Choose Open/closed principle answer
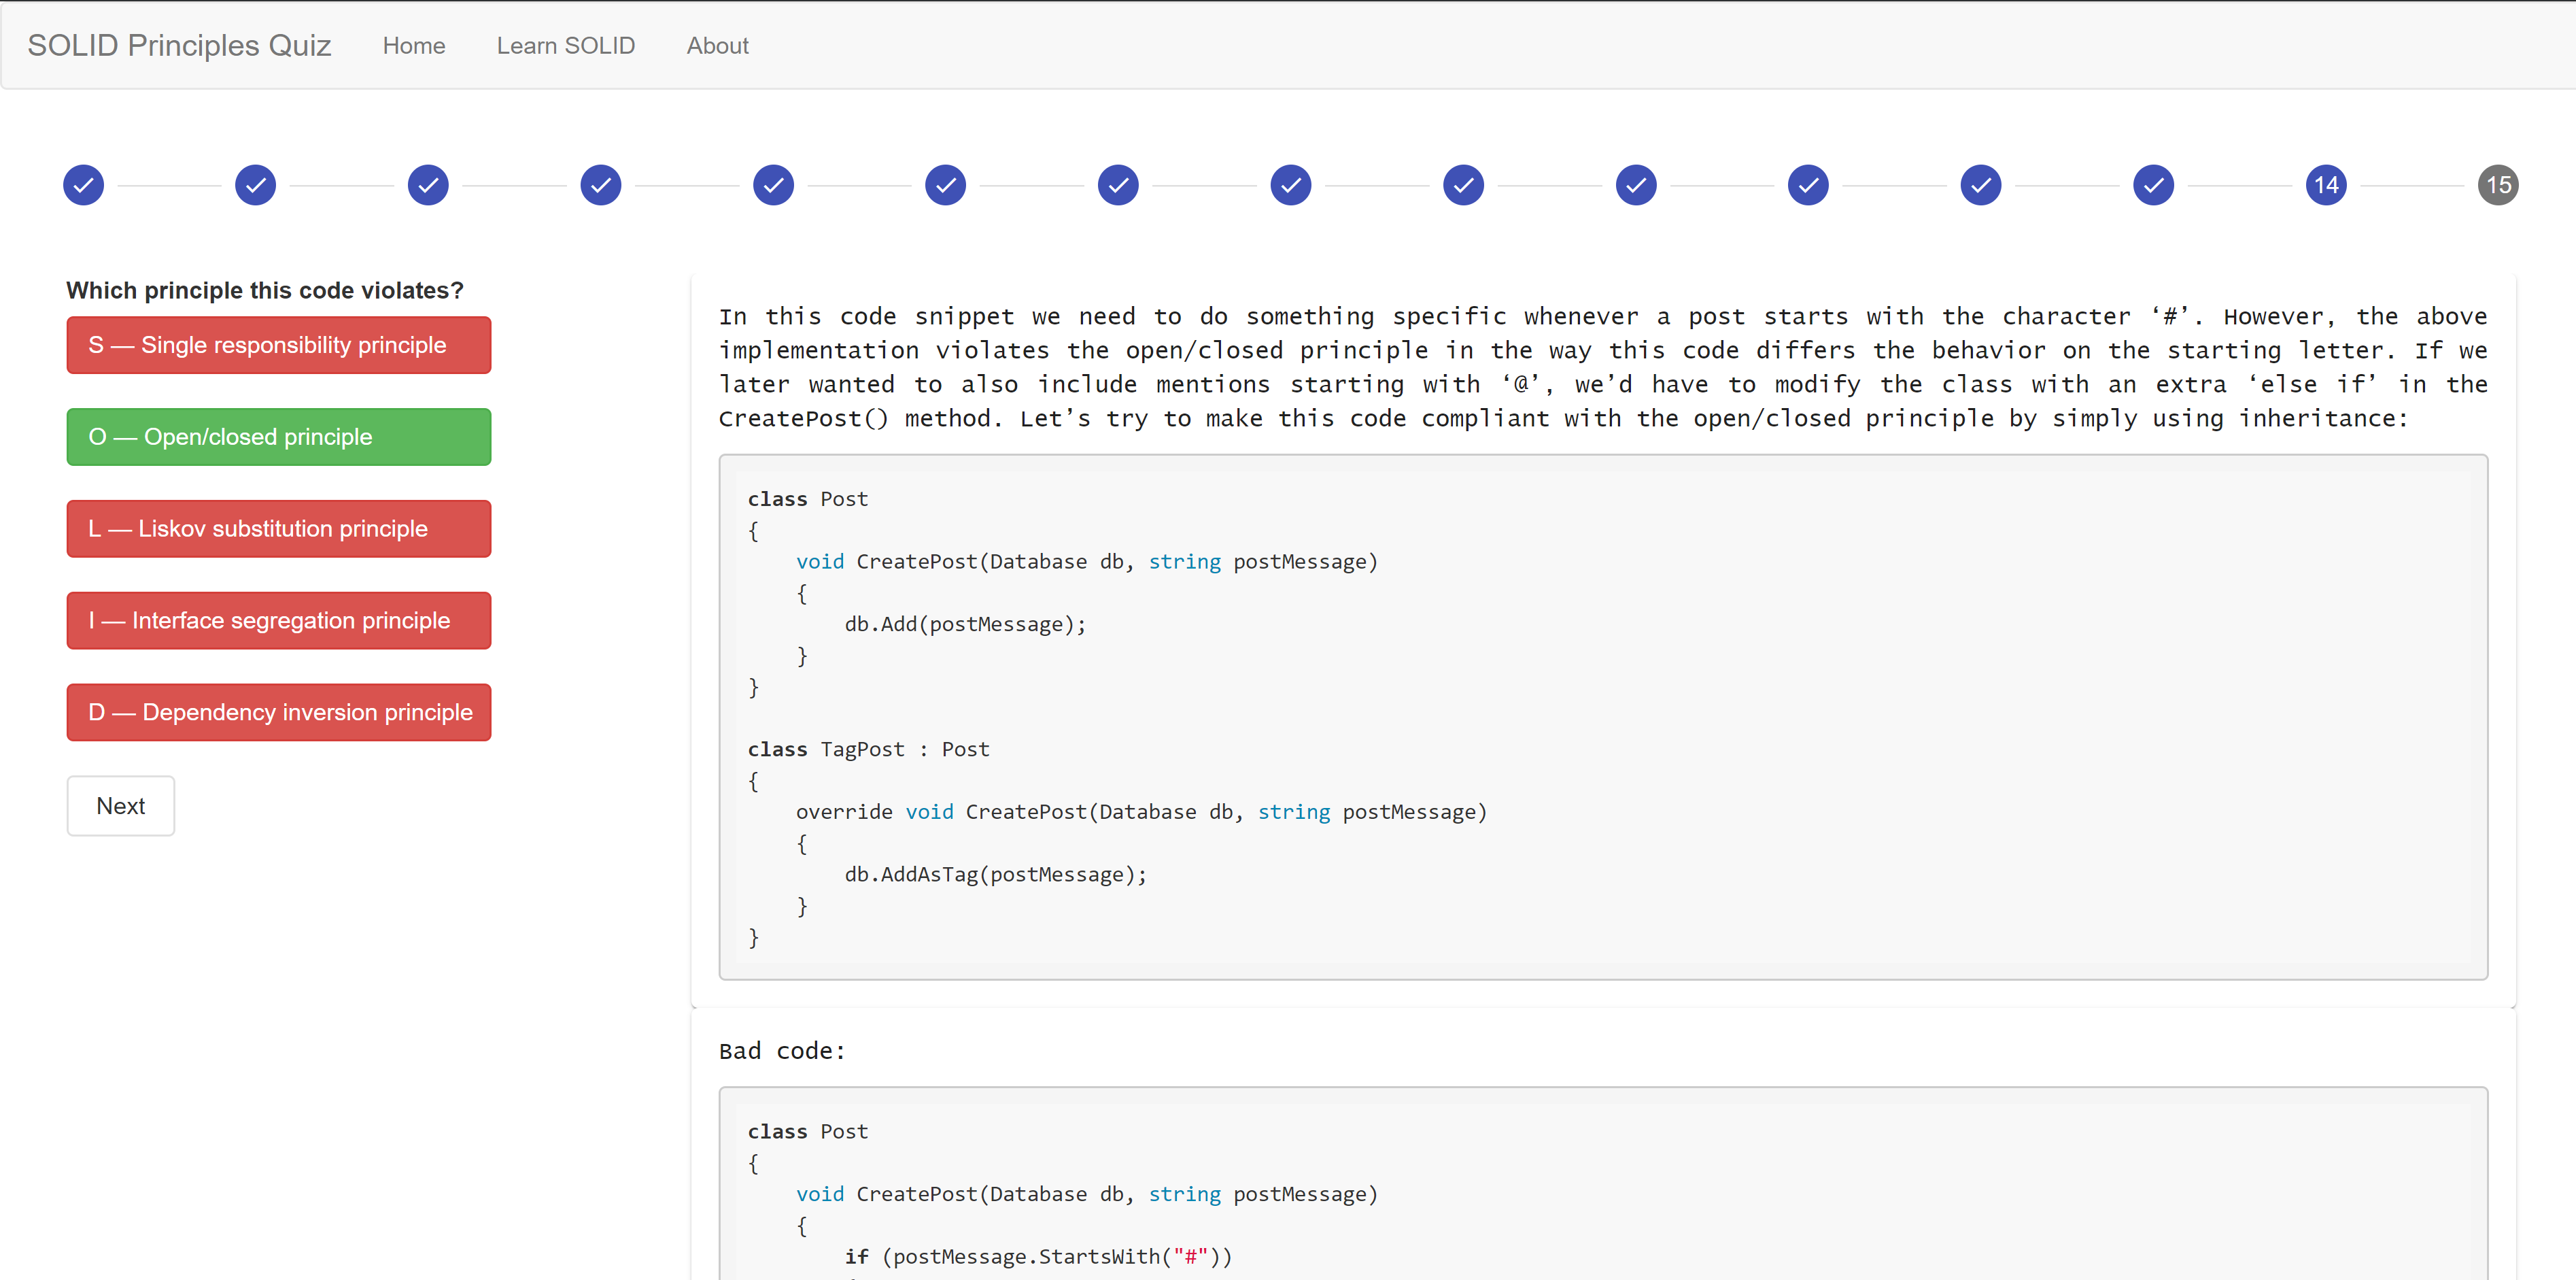Viewport: 2576px width, 1280px height. (x=279, y=437)
